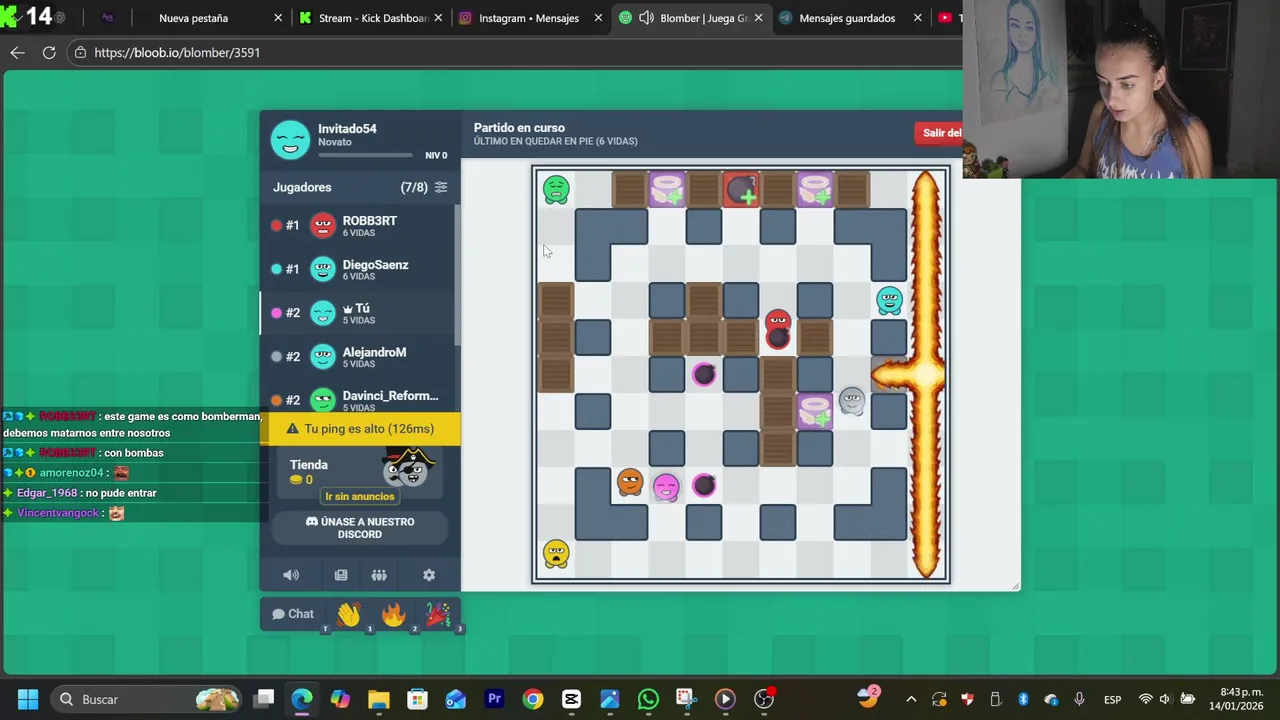Open Windows Start menu
Screen dimensions: 1280x720
[27, 699]
